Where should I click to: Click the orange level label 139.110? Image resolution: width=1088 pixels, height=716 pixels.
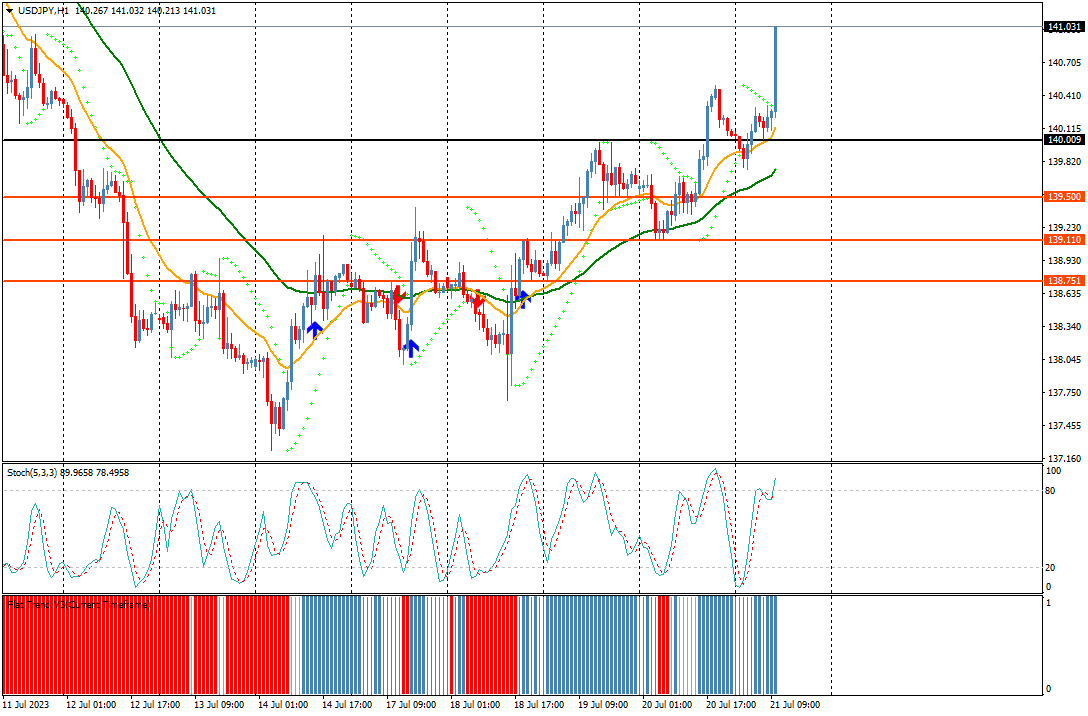click(x=1064, y=240)
